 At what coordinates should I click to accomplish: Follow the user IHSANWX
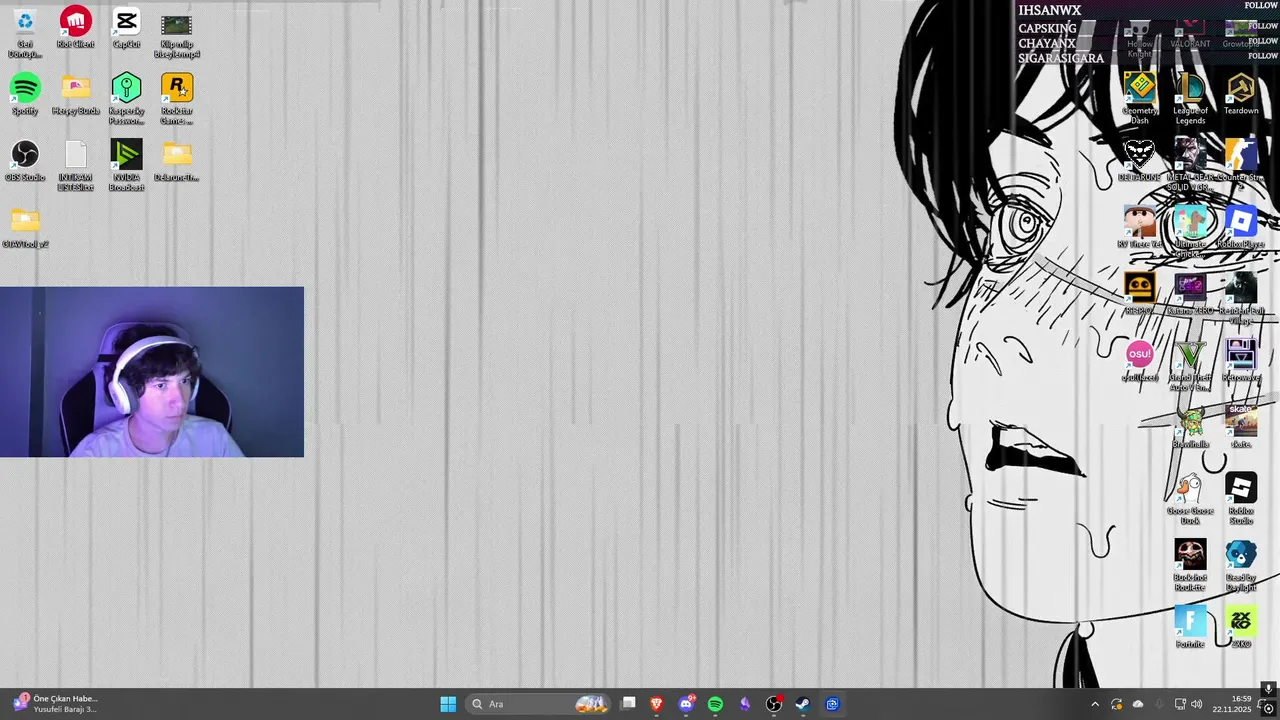(x=1262, y=6)
